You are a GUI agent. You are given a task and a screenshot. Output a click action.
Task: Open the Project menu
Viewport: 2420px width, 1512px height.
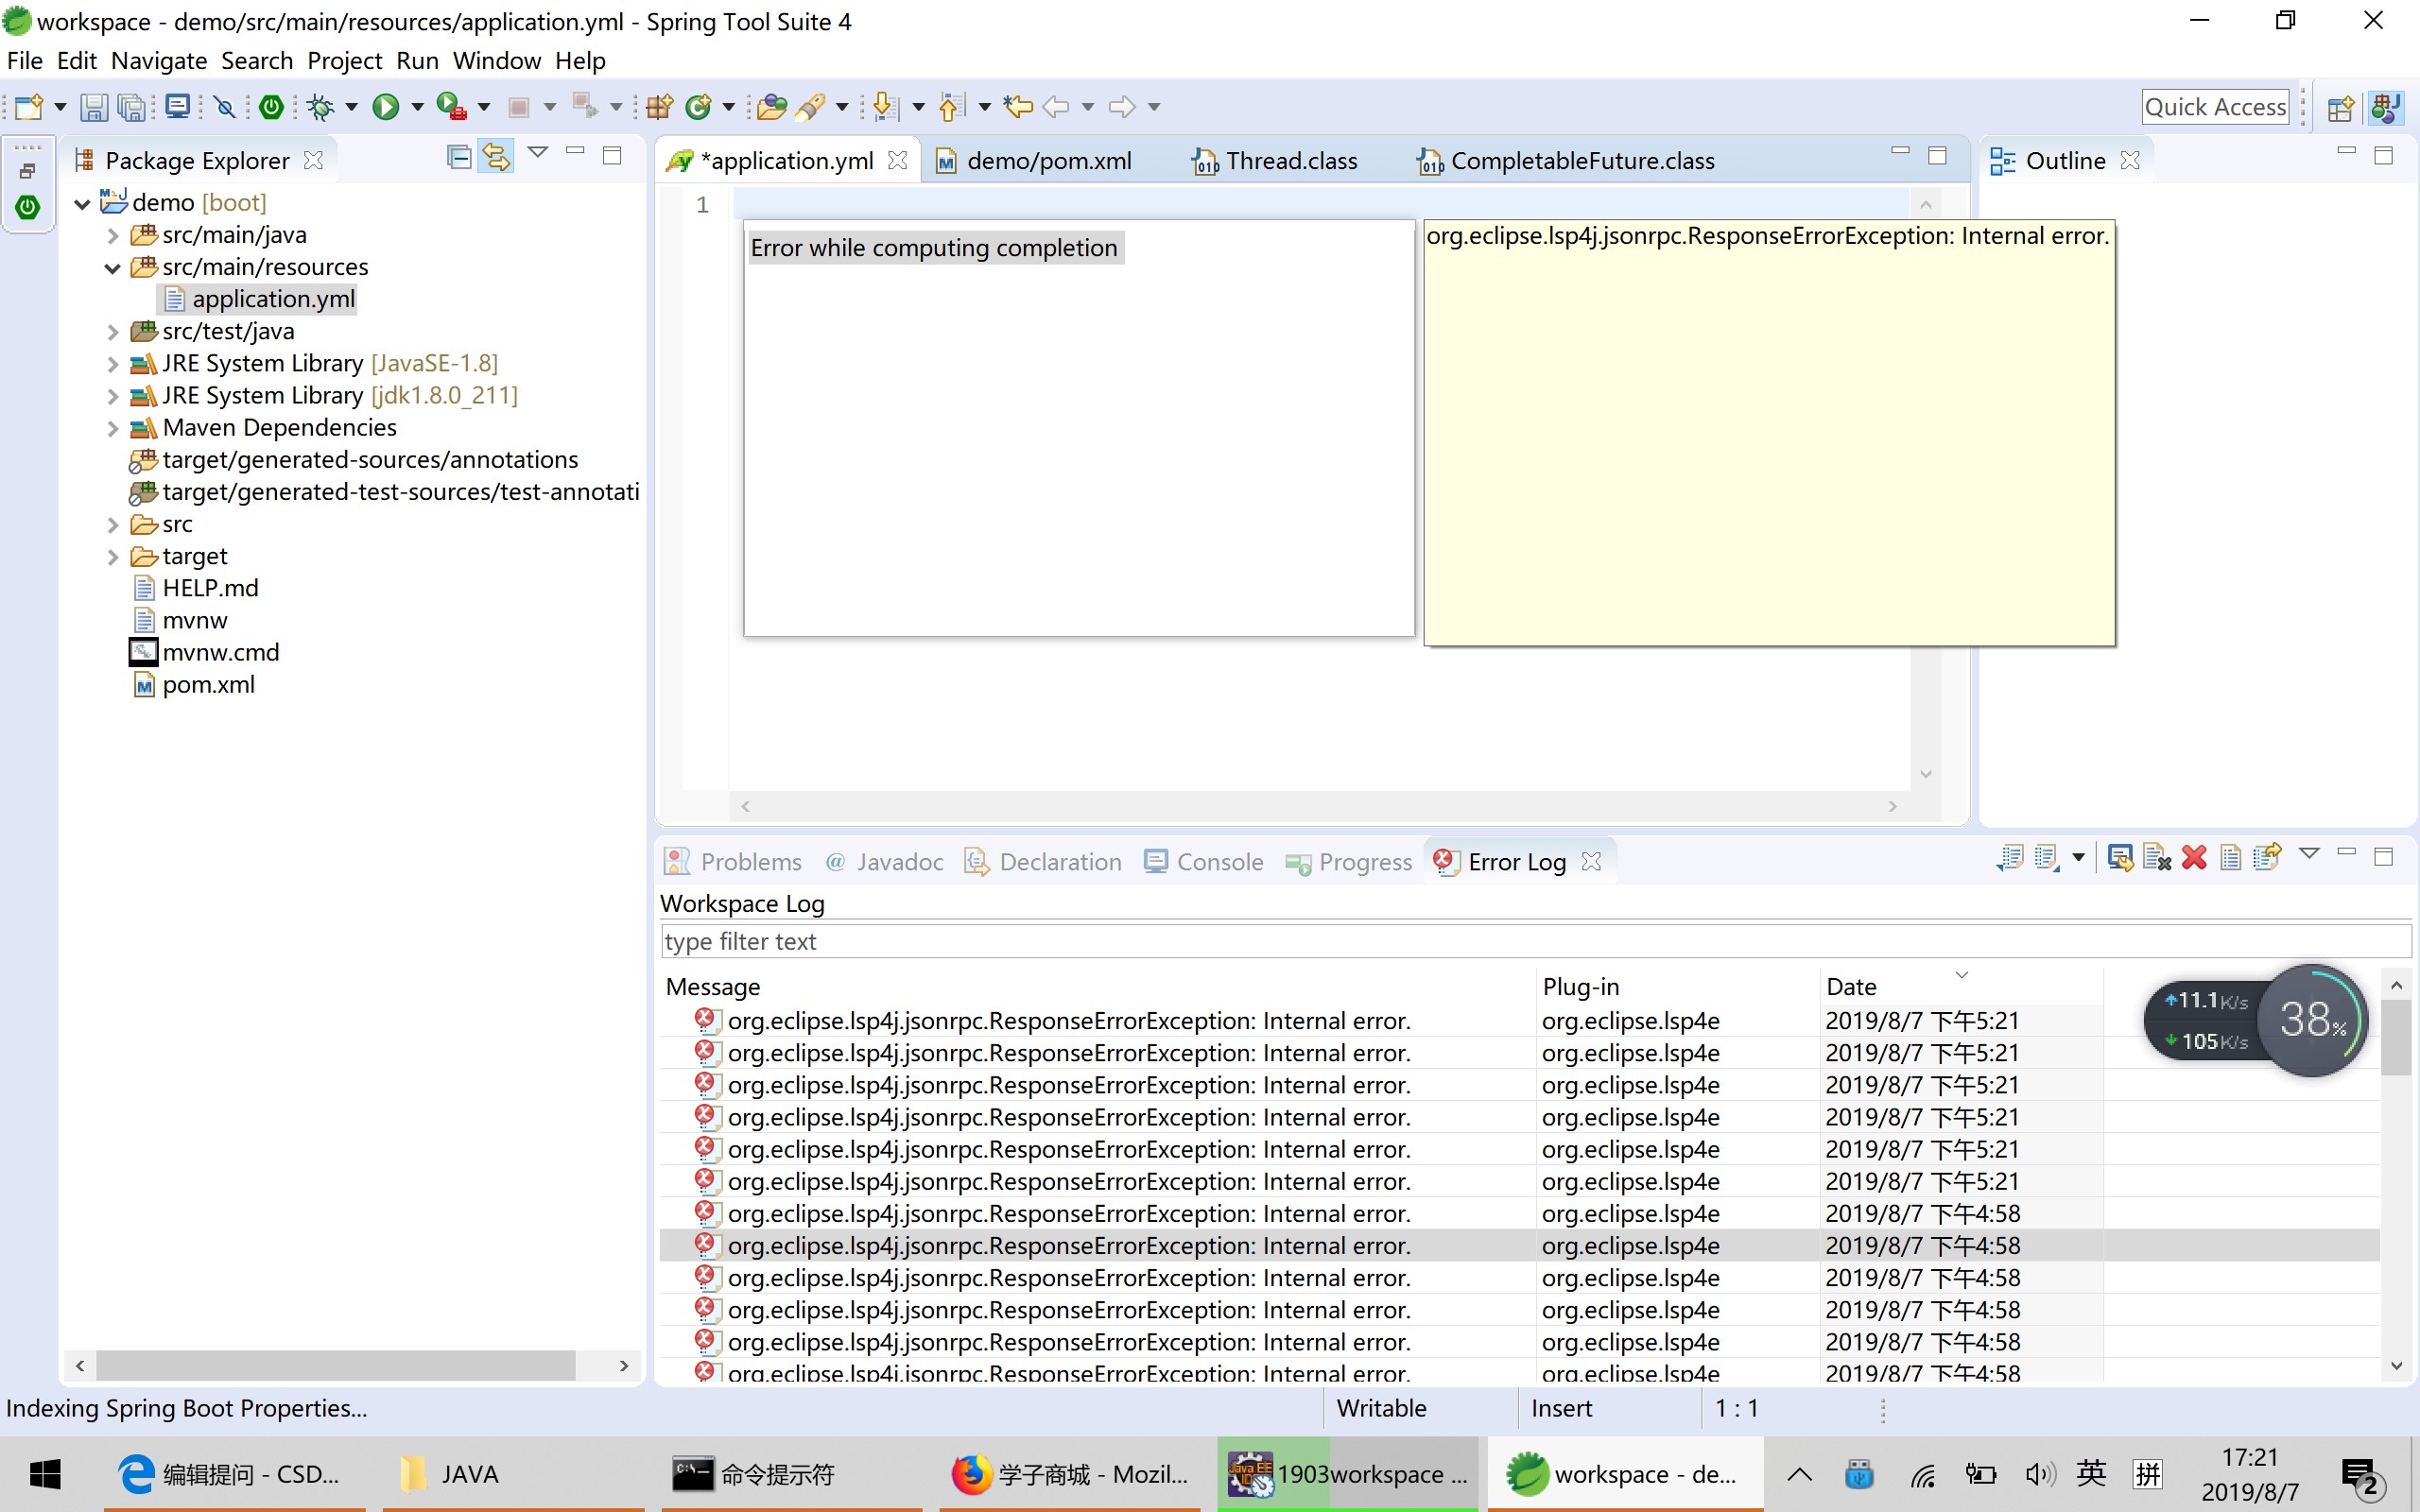[x=344, y=61]
